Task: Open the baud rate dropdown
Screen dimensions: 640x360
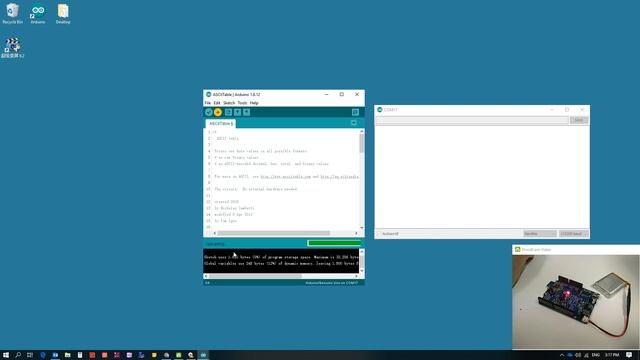Action: tap(573, 234)
